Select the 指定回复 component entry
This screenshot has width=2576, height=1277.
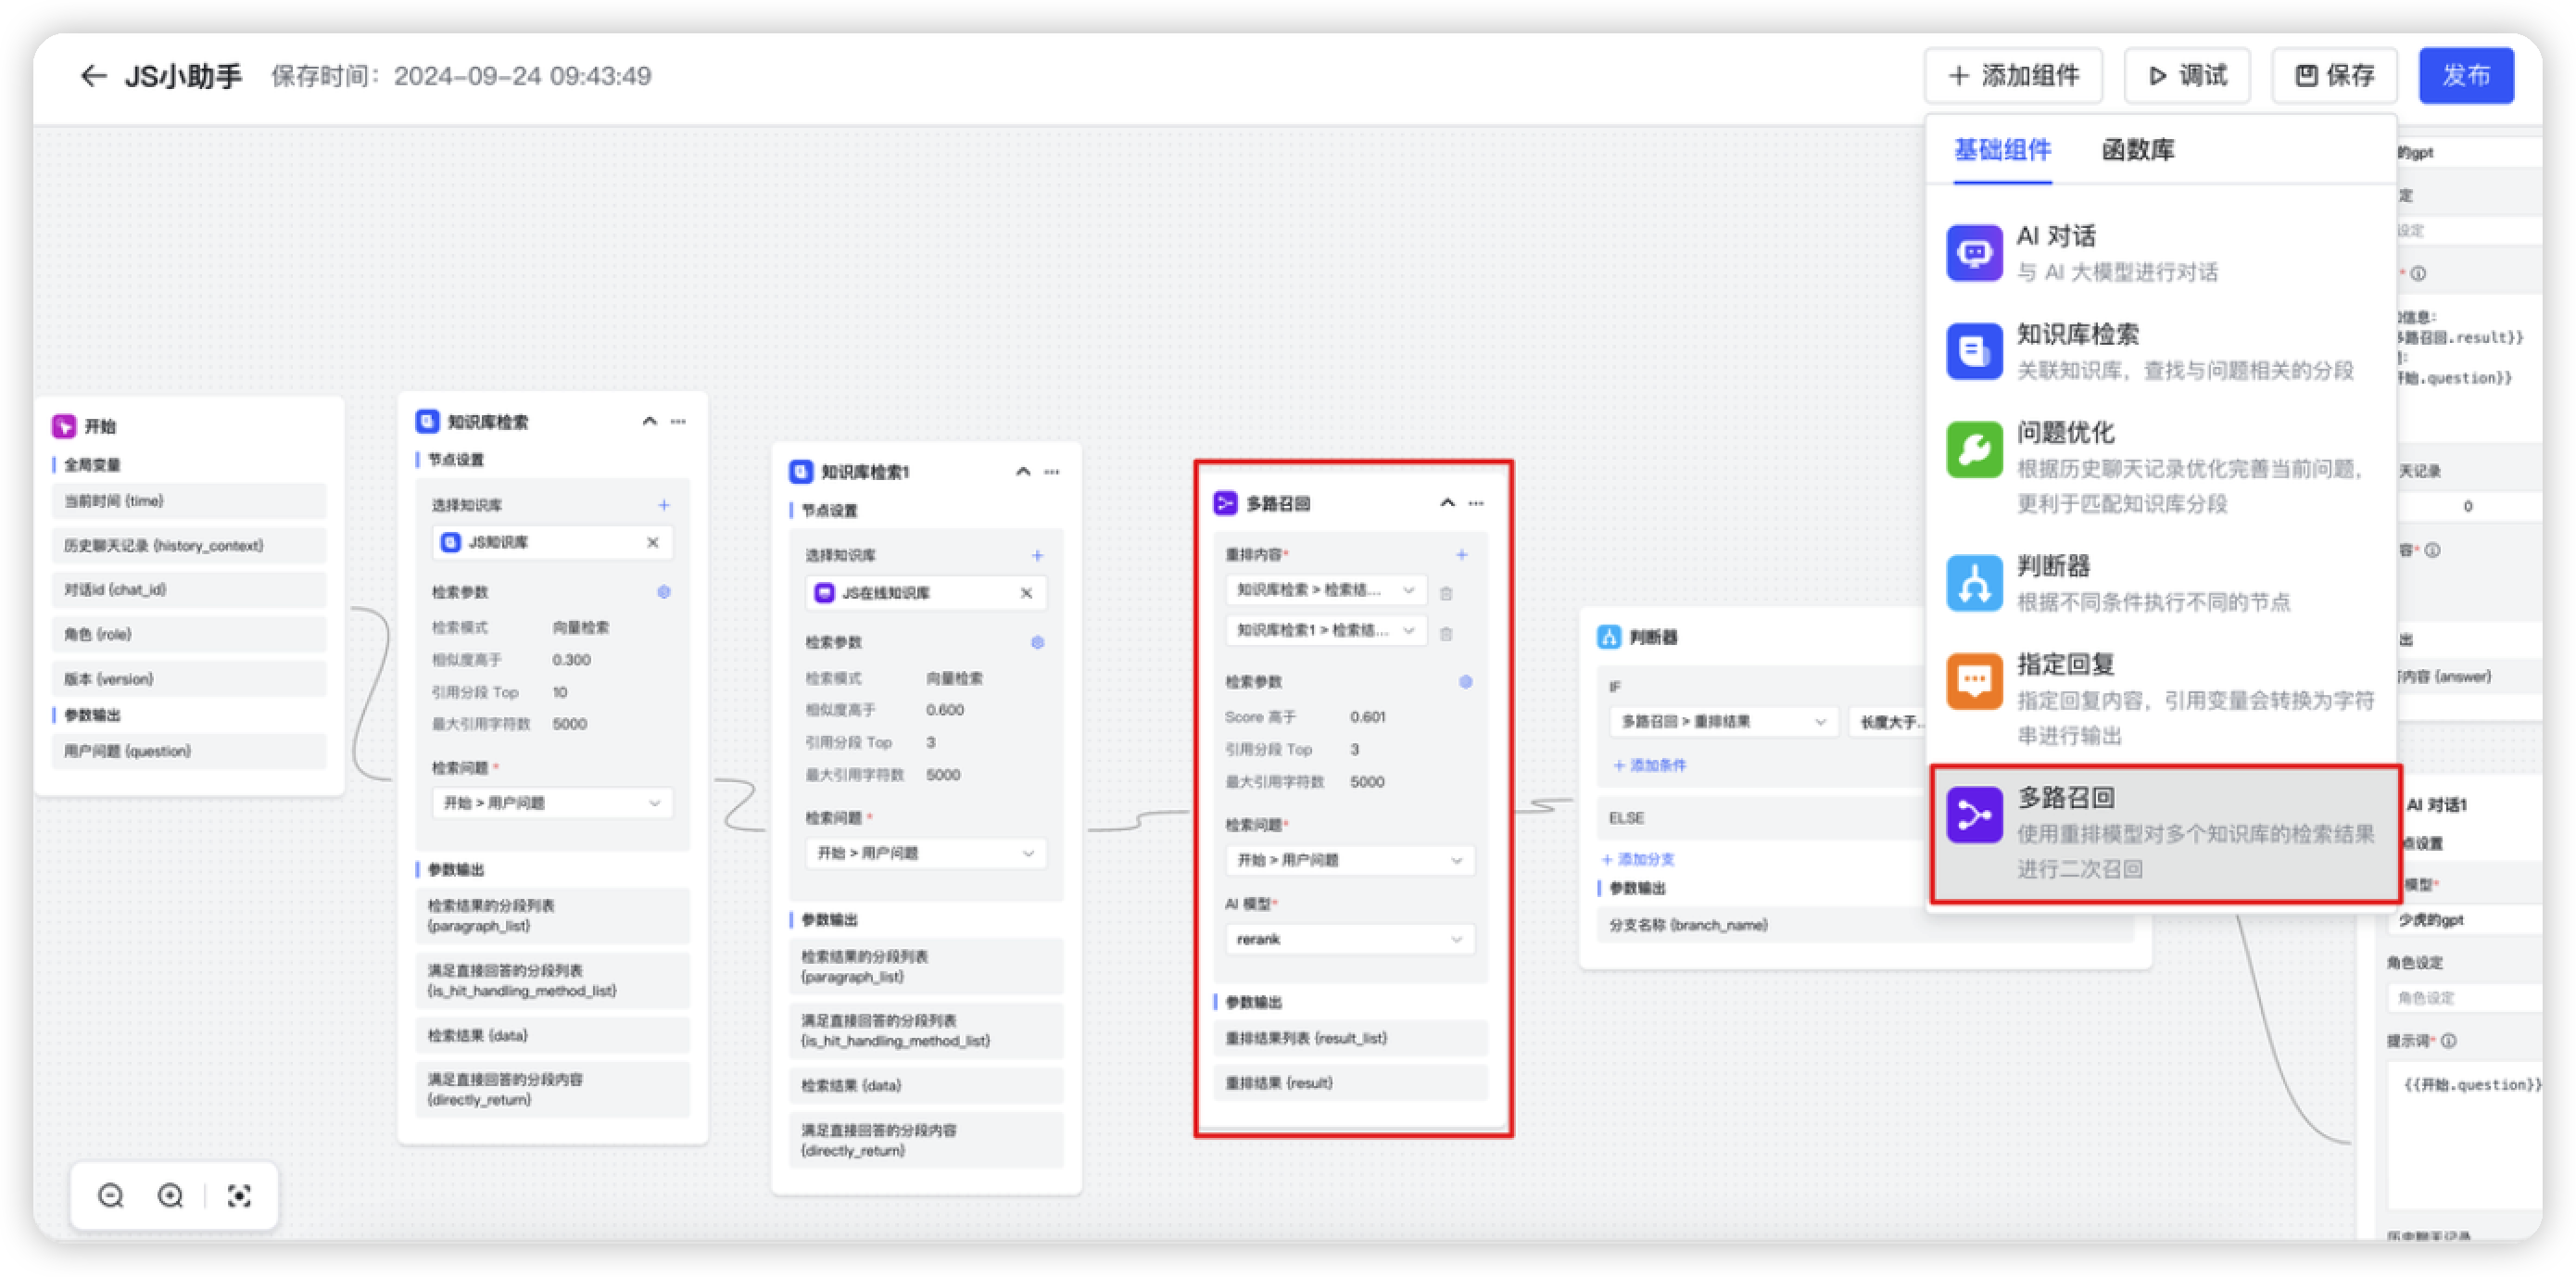click(2161, 699)
